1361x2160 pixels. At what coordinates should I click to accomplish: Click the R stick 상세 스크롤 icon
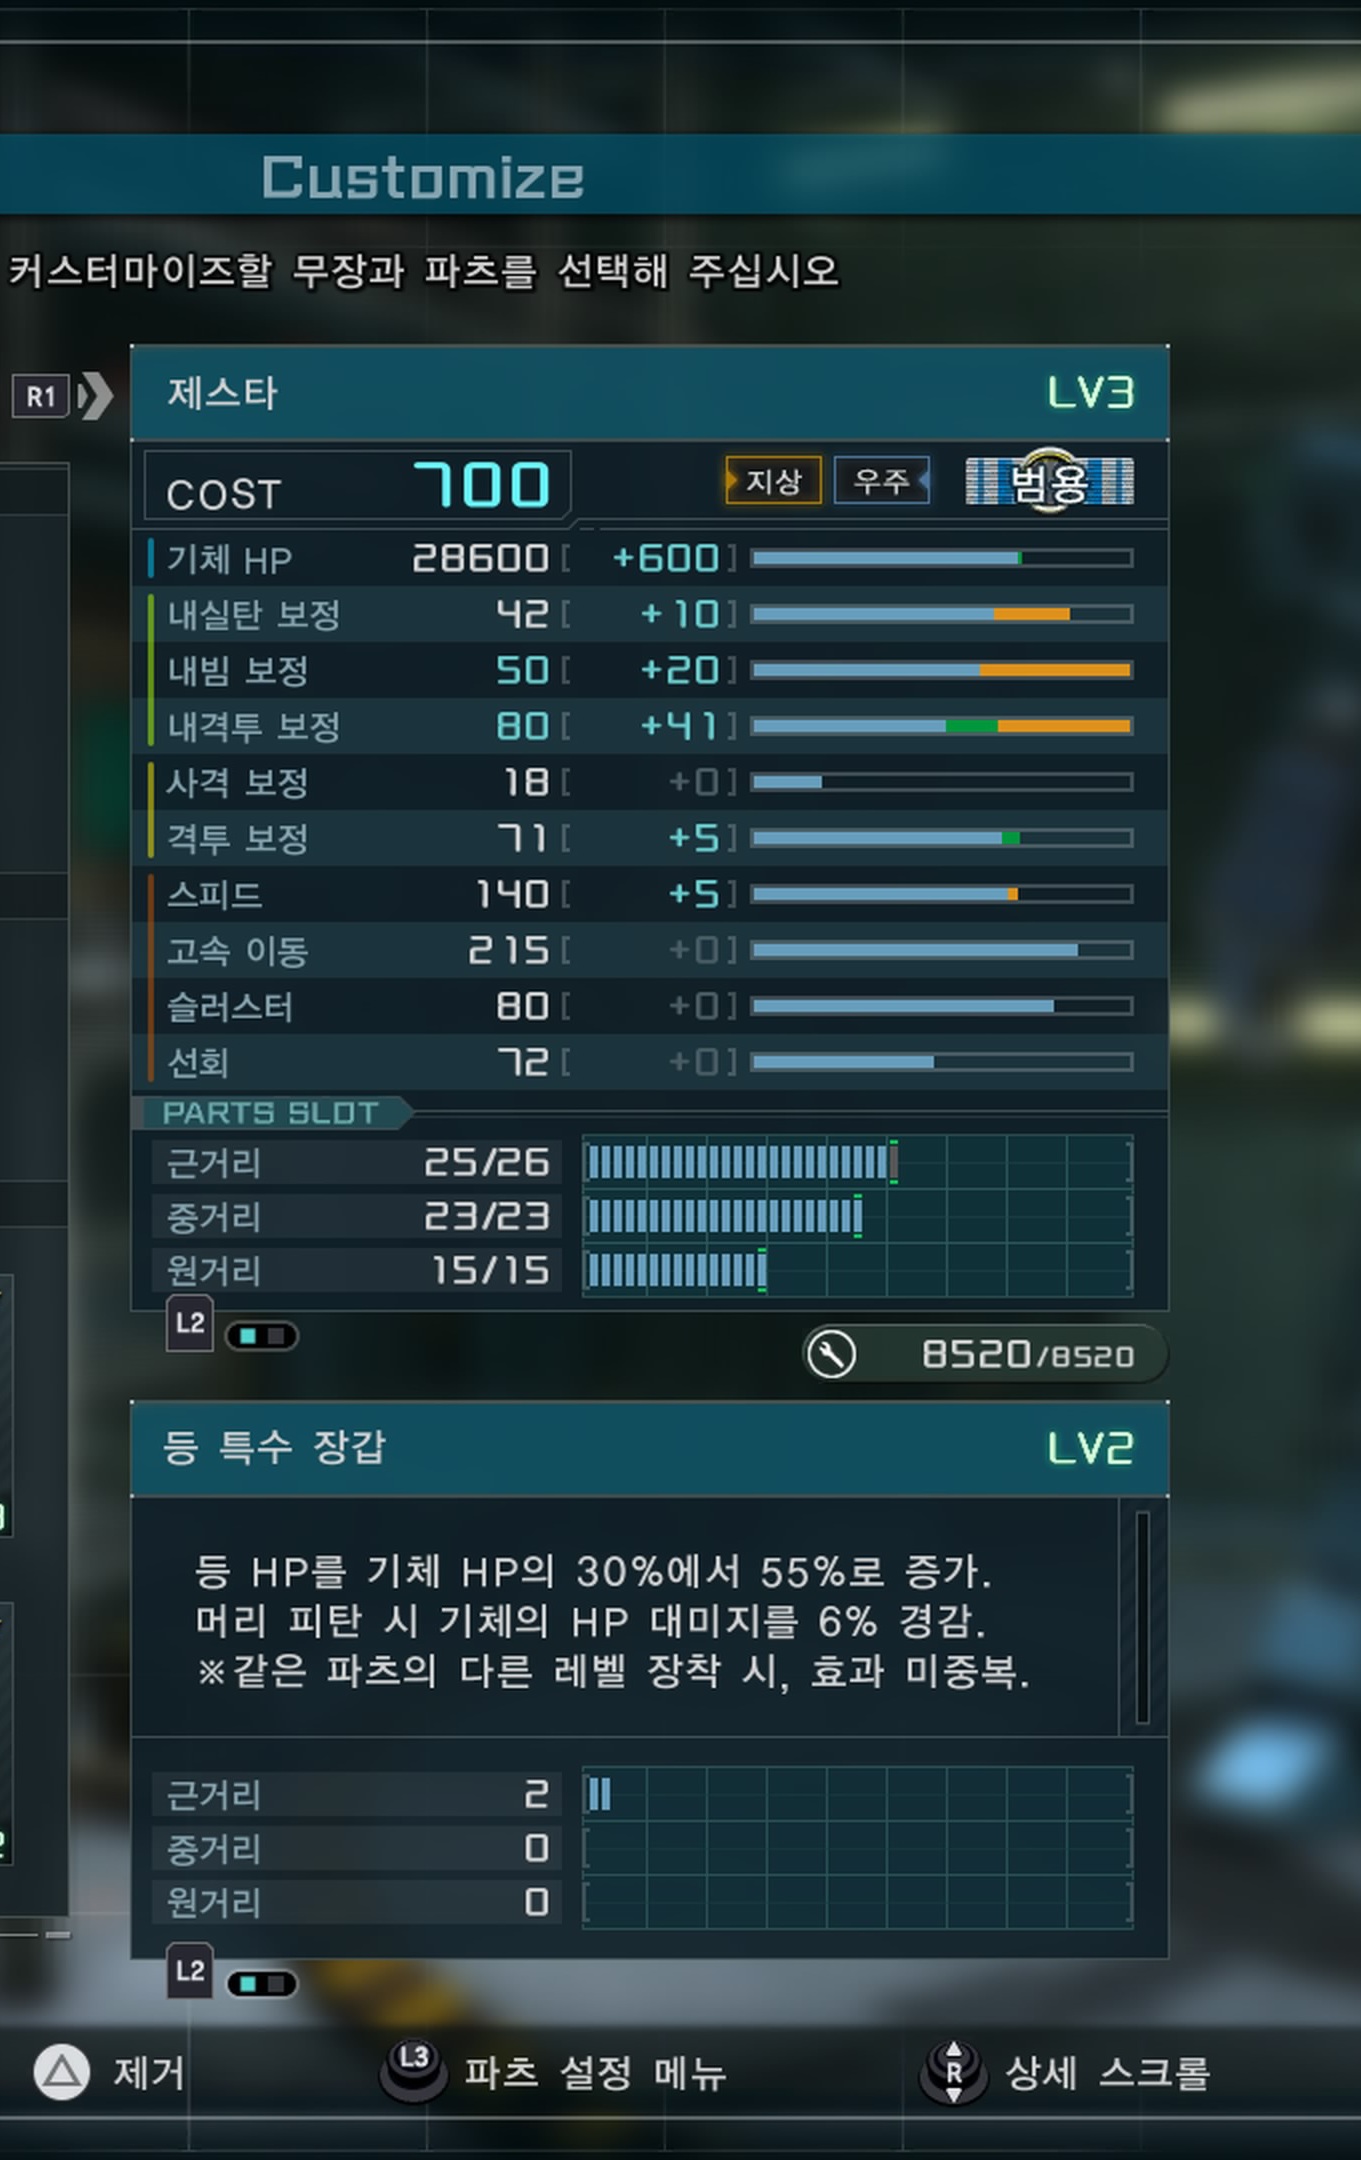pos(953,2072)
